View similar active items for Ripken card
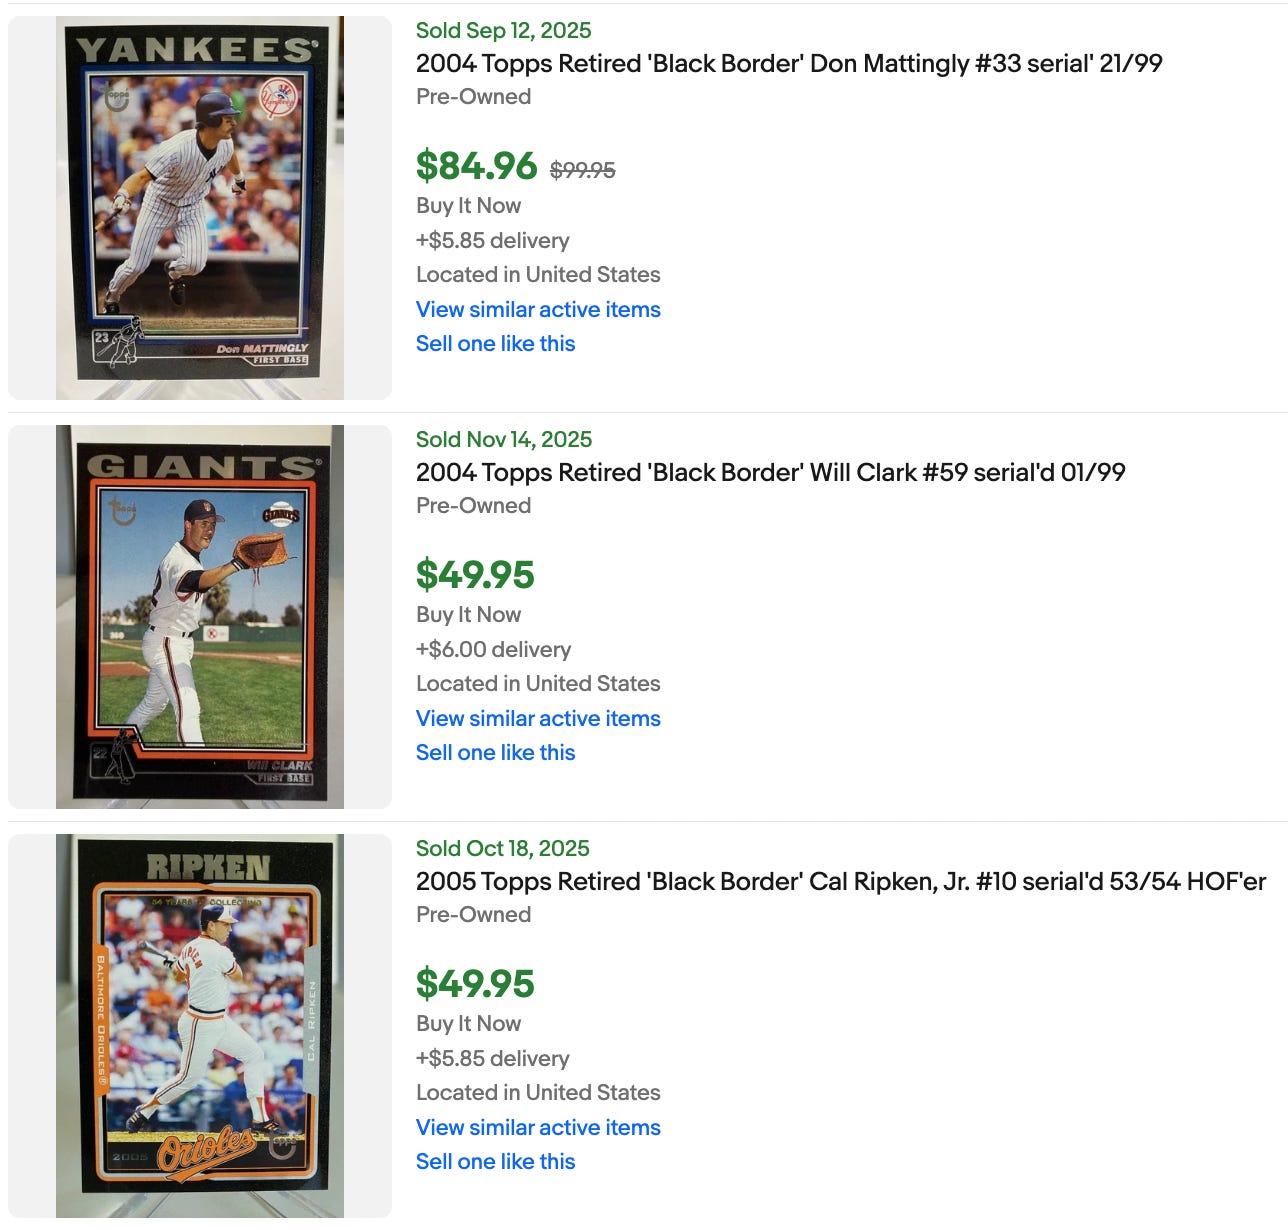Screen dimensions: 1288x1230 tap(538, 1127)
